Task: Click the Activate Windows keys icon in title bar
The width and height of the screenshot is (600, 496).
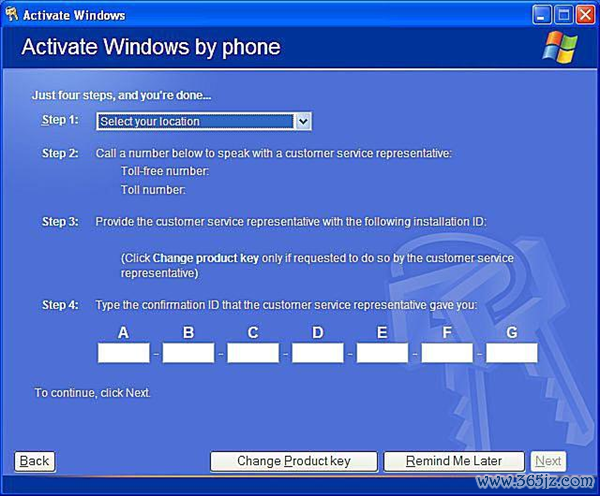Action: coord(12,15)
